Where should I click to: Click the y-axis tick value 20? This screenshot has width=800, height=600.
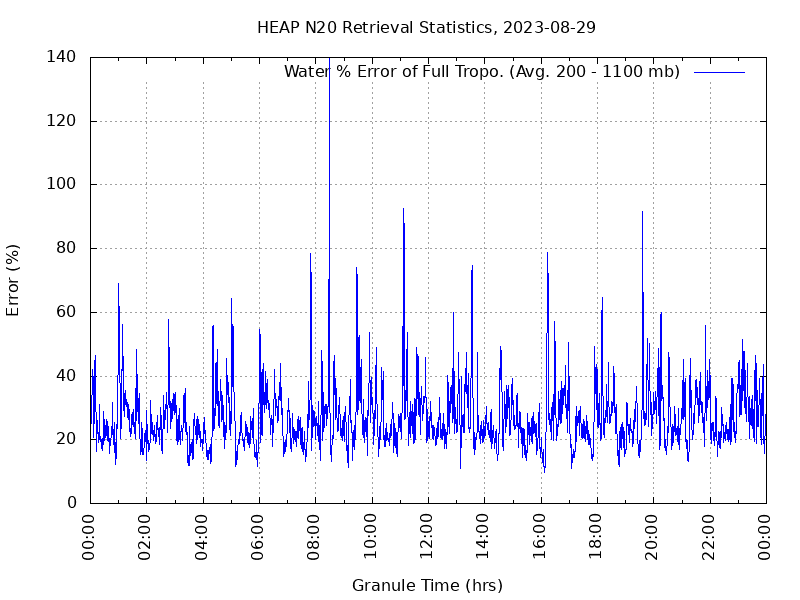pyautogui.click(x=66, y=439)
